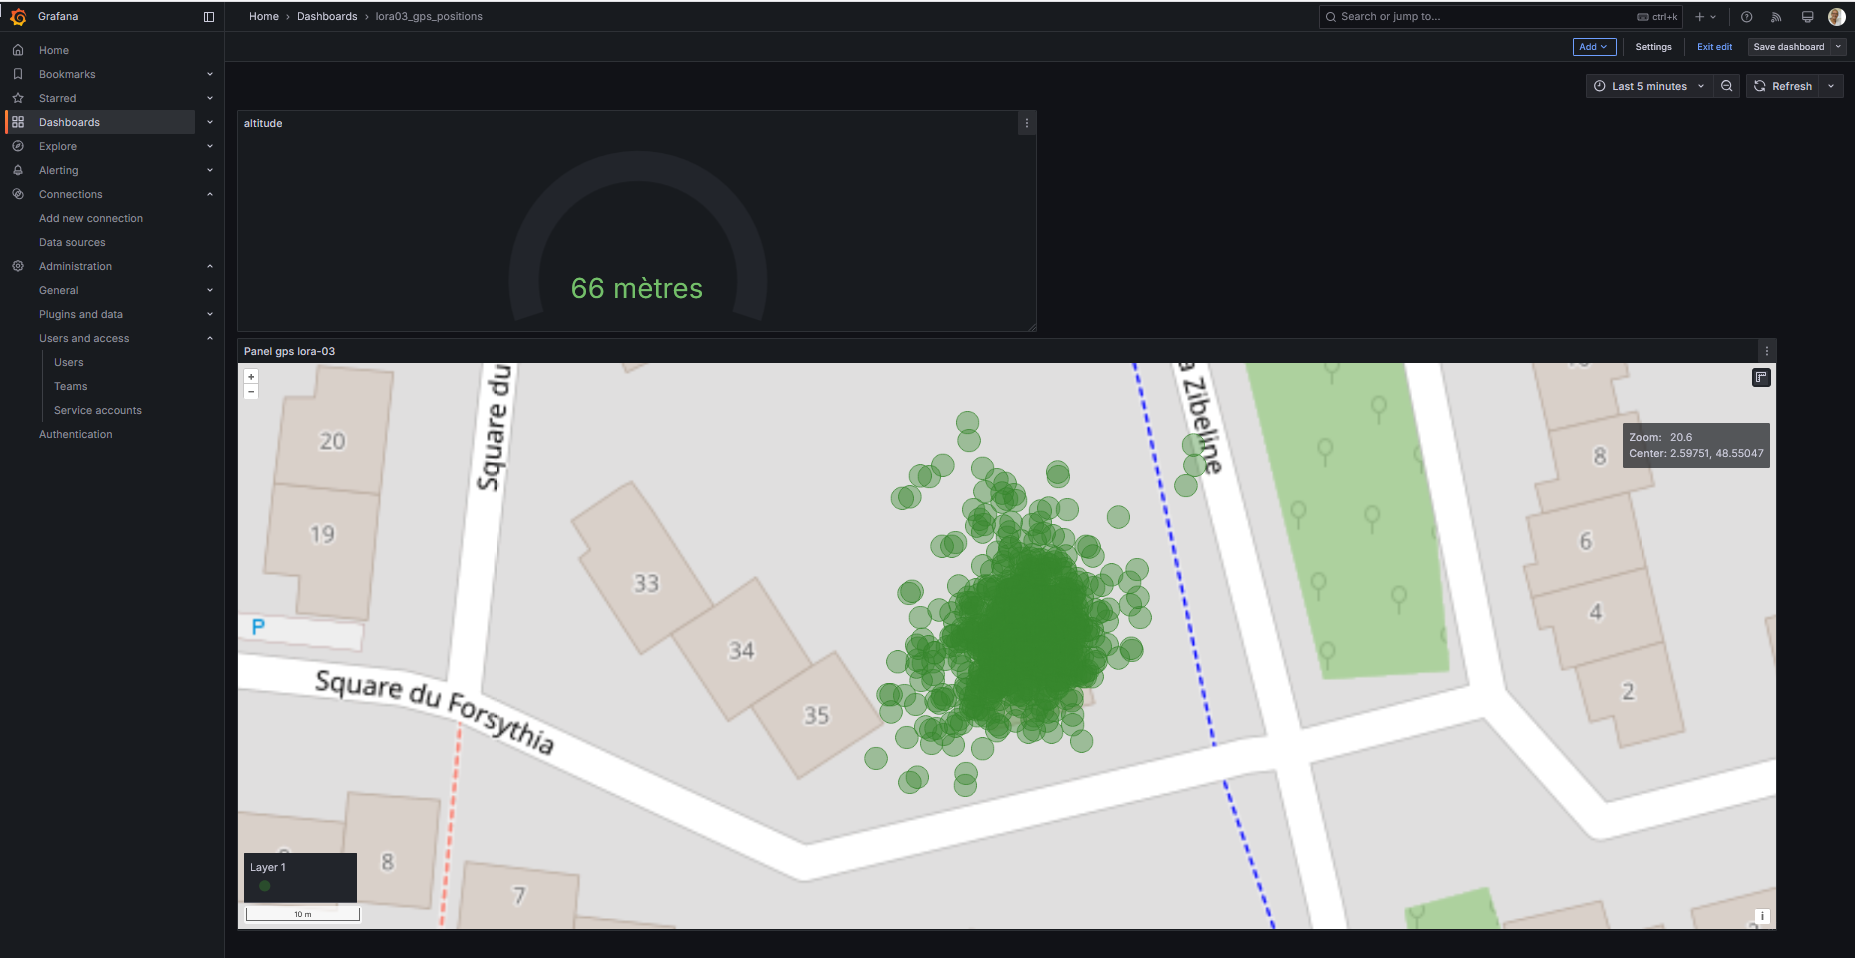The image size is (1855, 958).
Task: Open the news RSS feed icon
Action: 1776,17
